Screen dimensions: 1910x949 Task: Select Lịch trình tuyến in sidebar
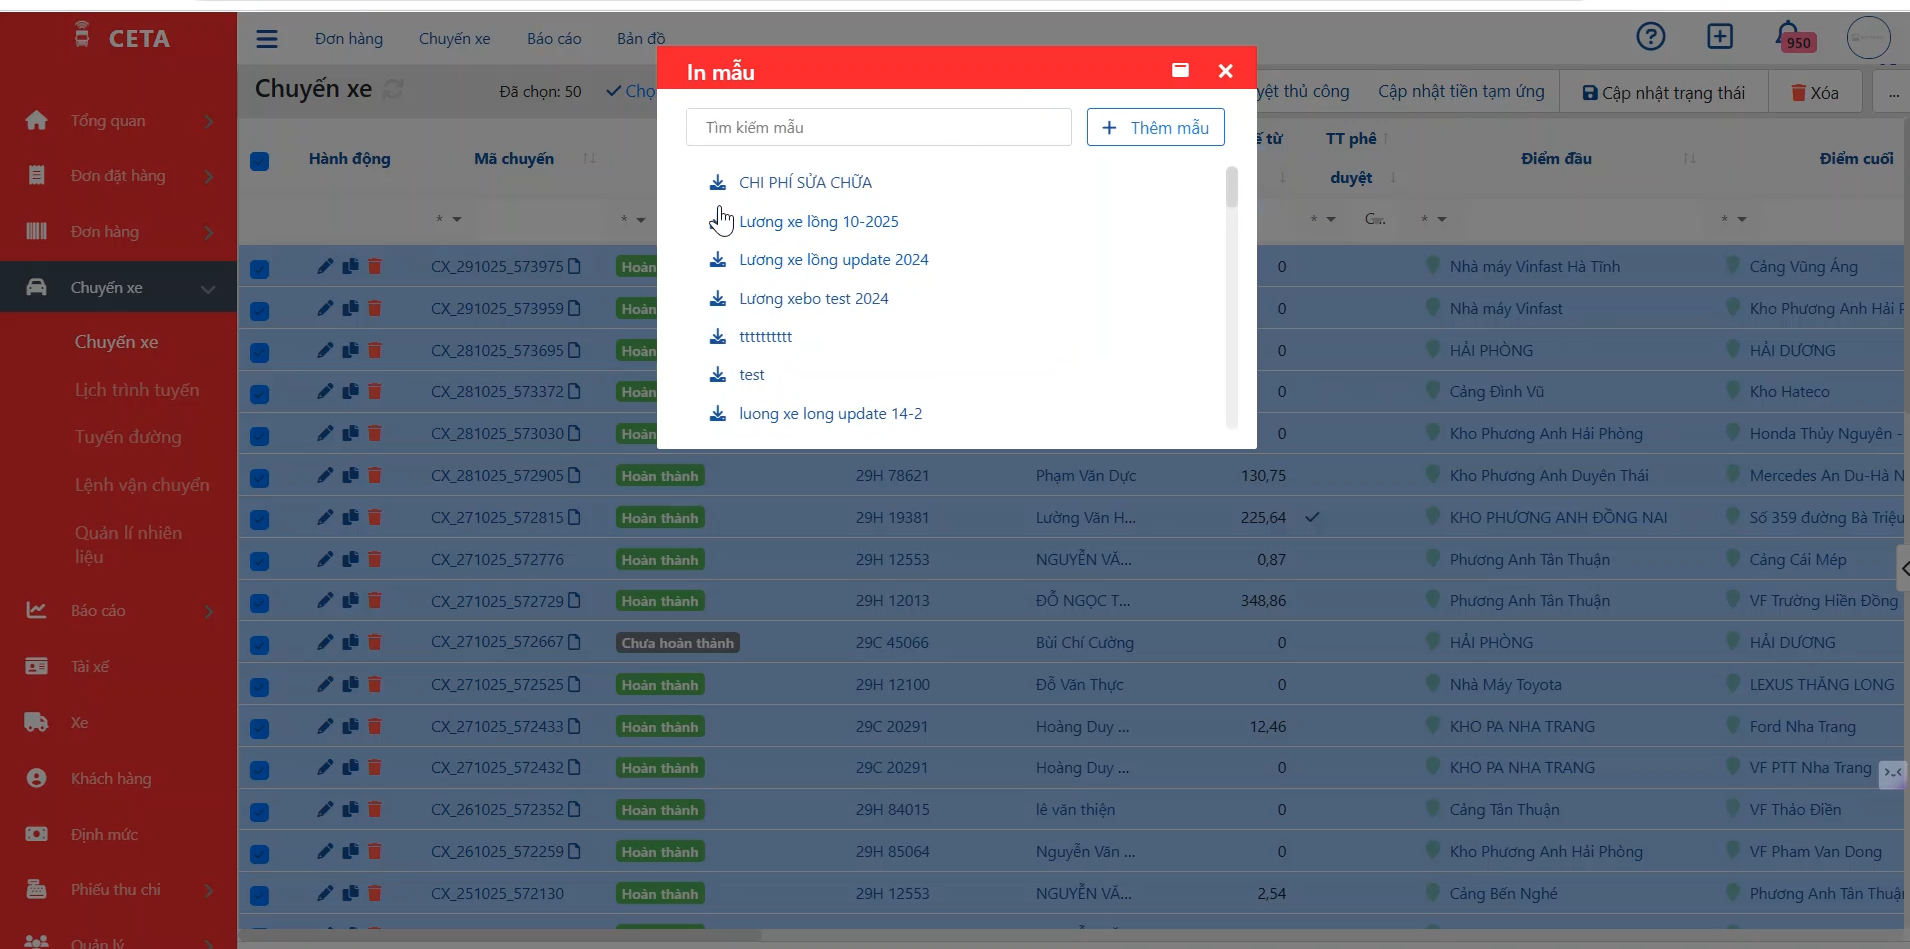coord(137,390)
